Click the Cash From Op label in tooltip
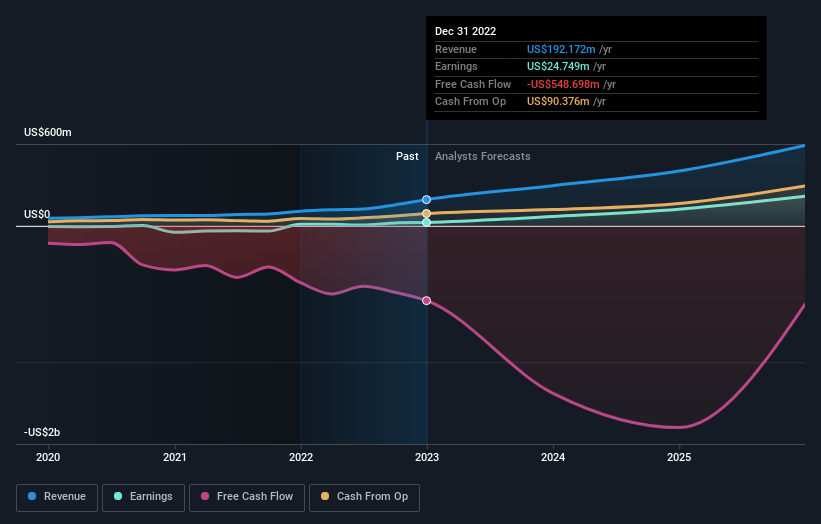 tap(470, 102)
